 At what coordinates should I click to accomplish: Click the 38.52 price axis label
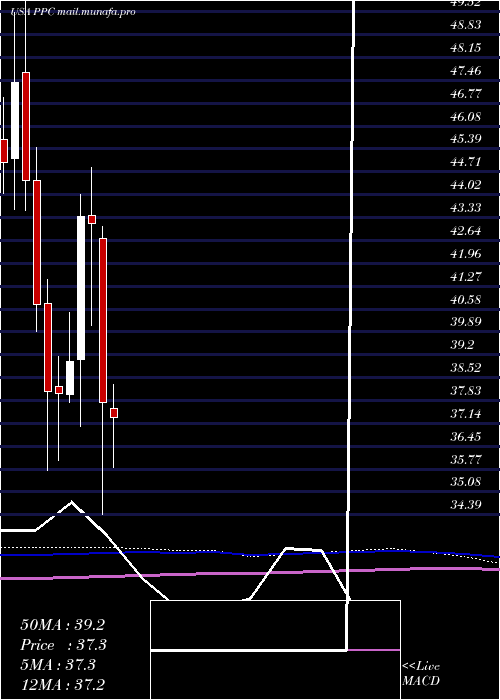click(x=465, y=368)
